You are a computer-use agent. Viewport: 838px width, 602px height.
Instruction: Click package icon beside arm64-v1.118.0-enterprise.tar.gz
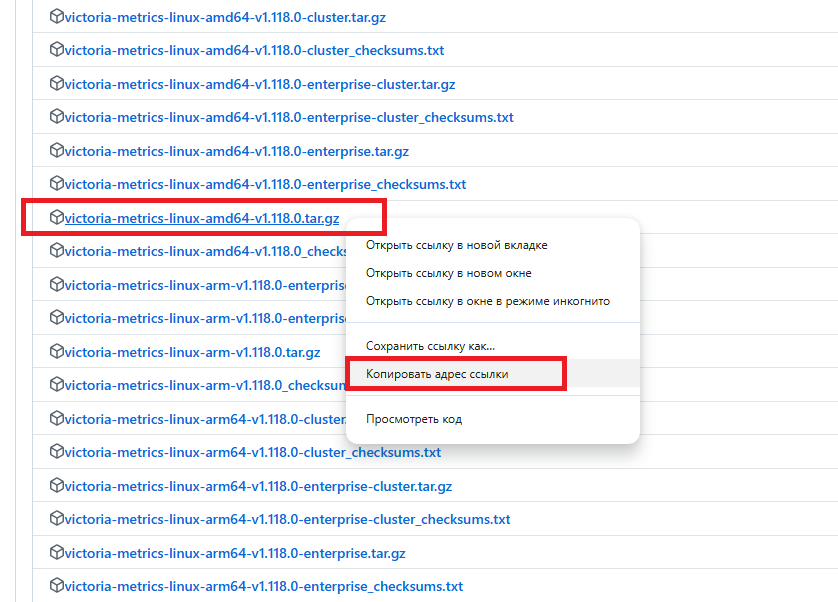pos(57,553)
